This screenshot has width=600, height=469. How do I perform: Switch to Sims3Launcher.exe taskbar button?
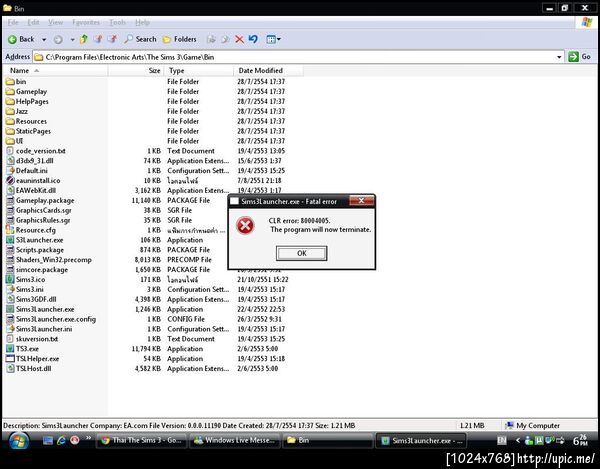click(422, 440)
